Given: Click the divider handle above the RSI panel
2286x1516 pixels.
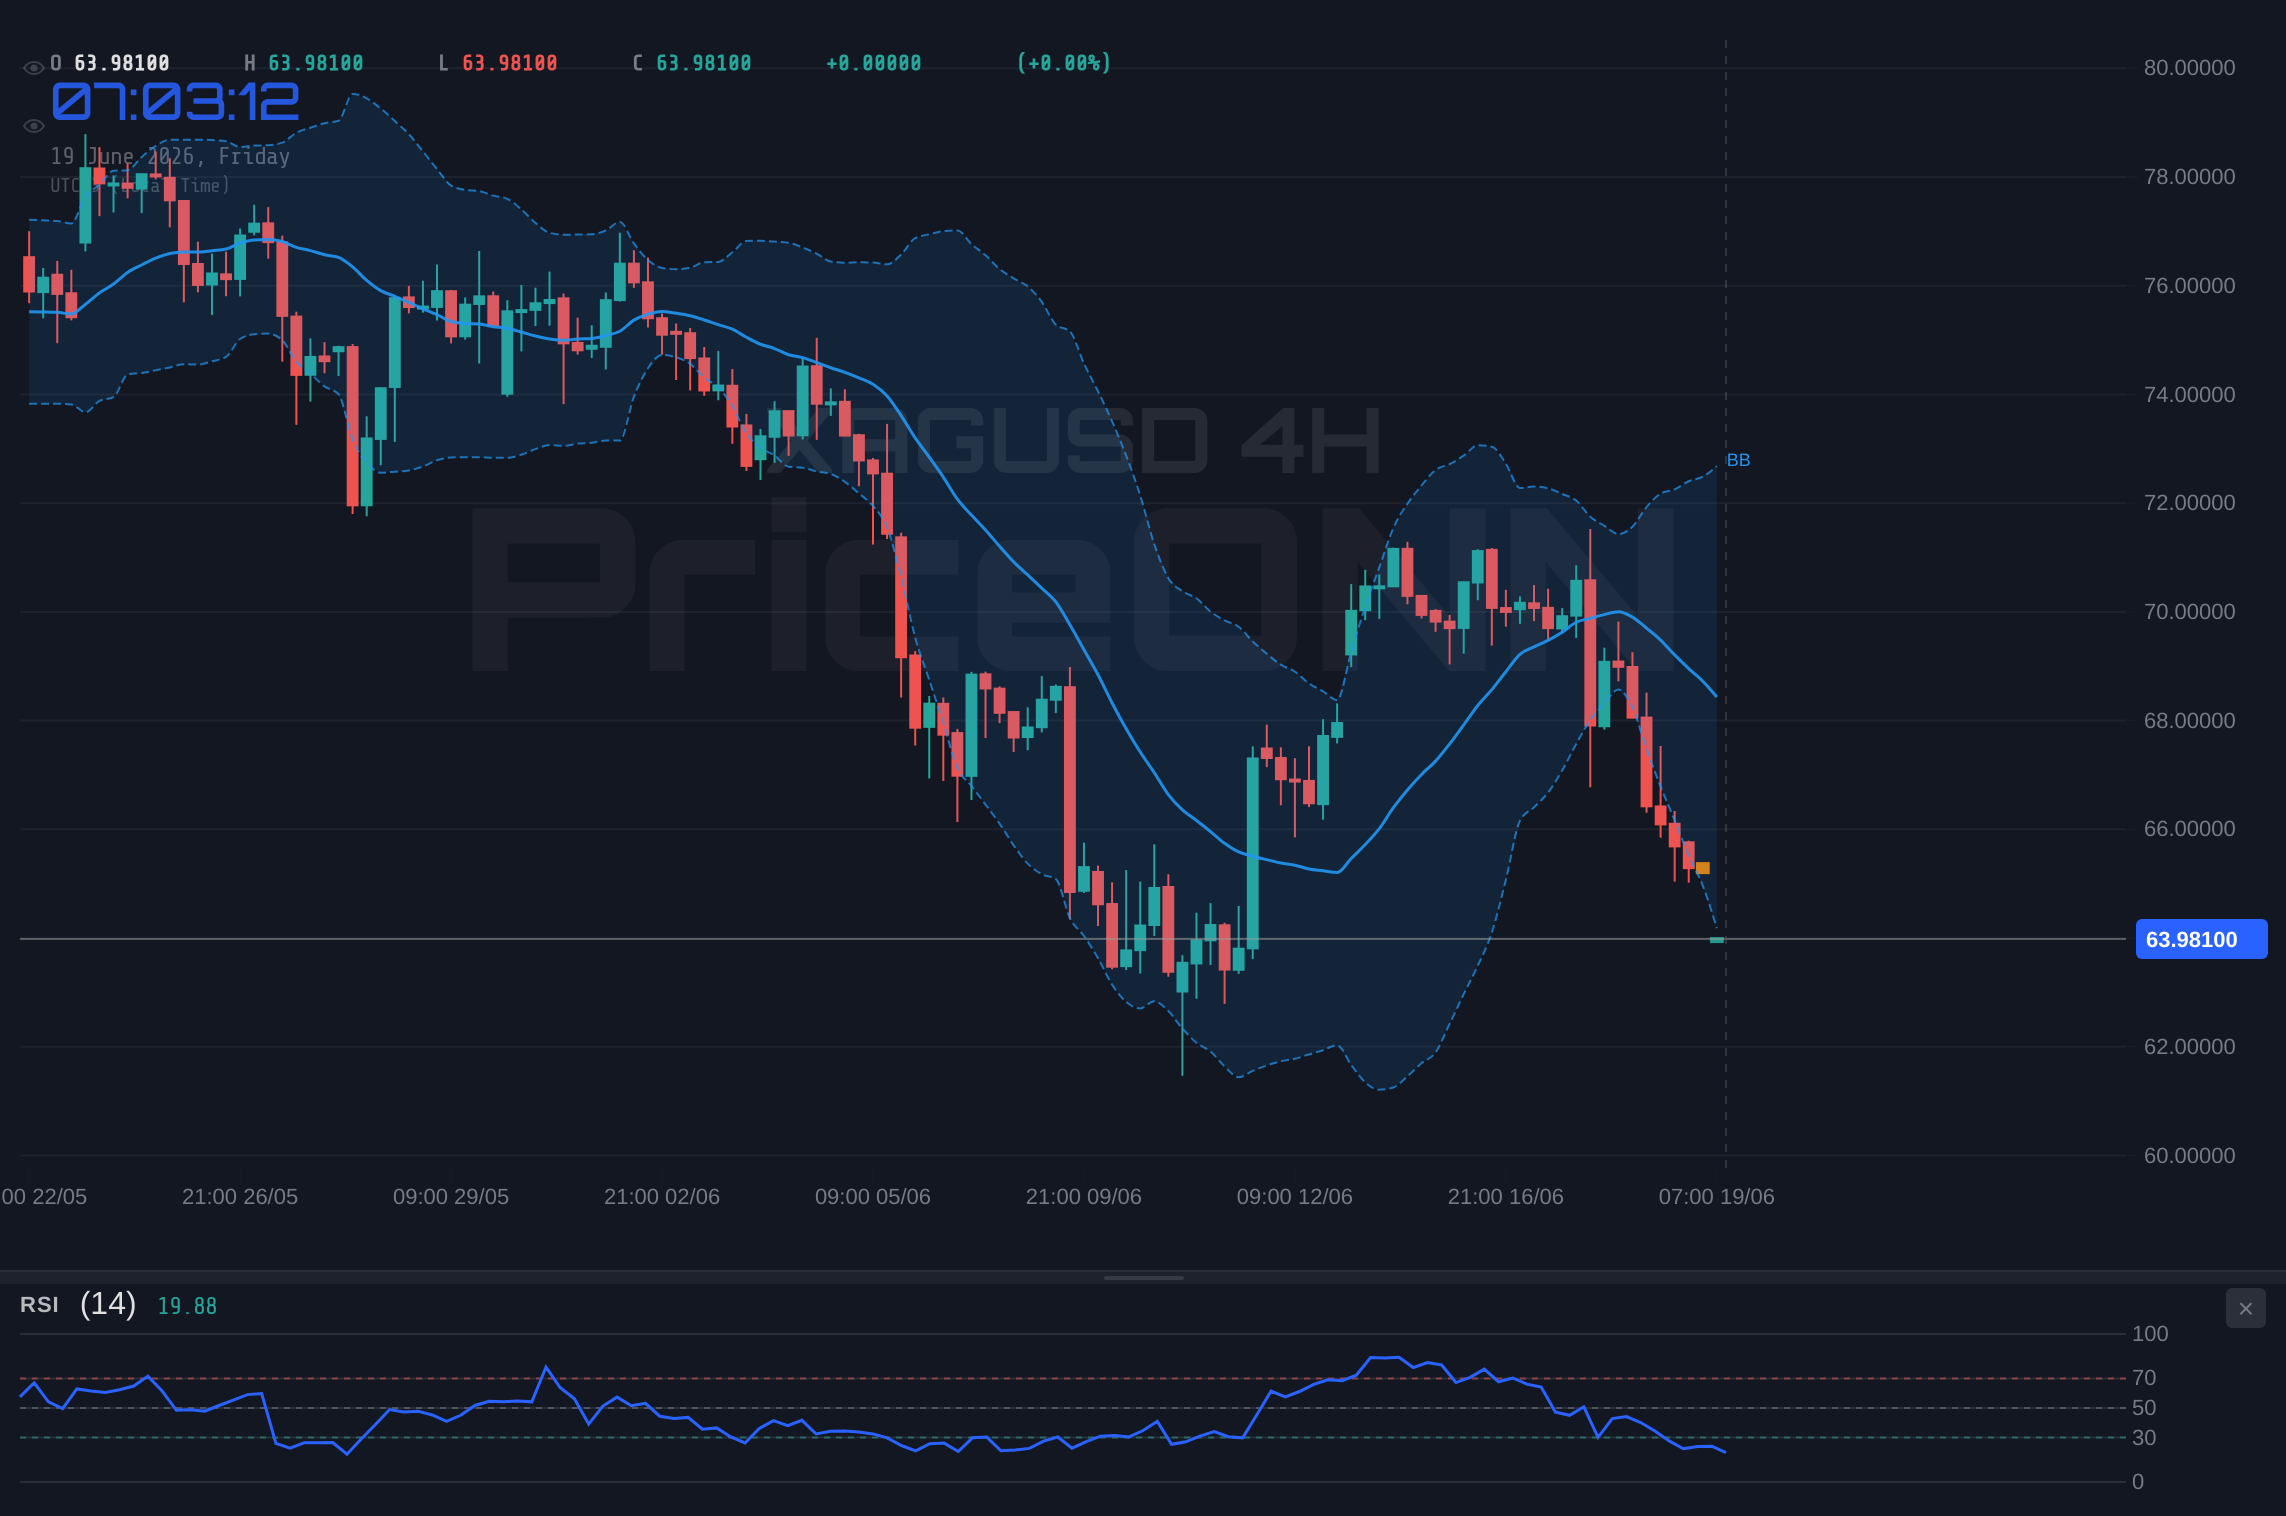Looking at the screenshot, I should point(1143,1277).
